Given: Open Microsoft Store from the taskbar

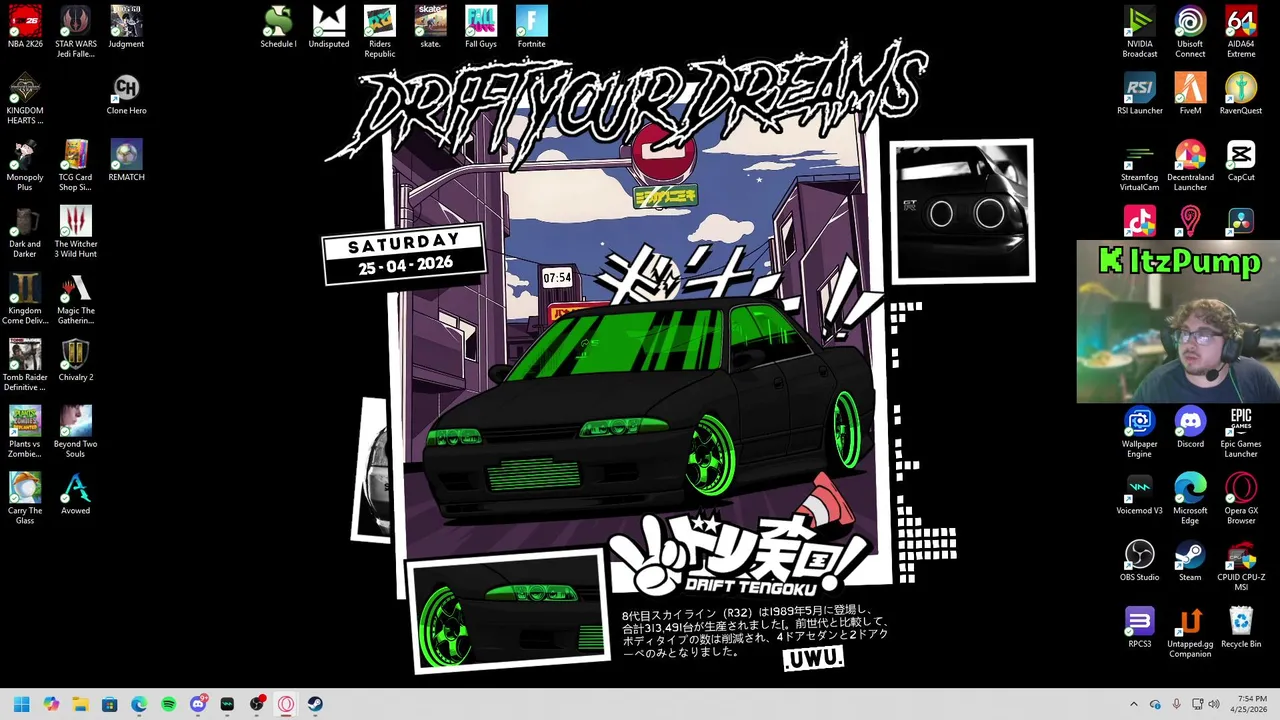Looking at the screenshot, I should (x=110, y=704).
